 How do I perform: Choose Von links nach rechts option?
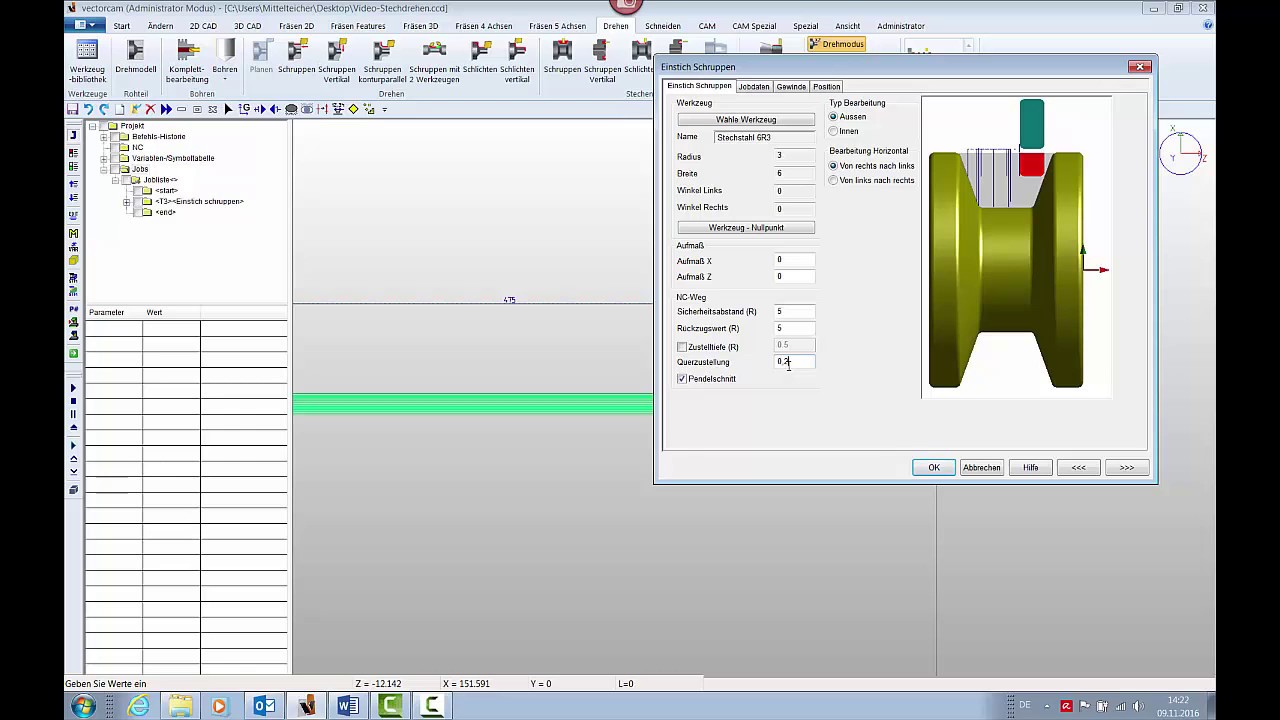coord(833,180)
